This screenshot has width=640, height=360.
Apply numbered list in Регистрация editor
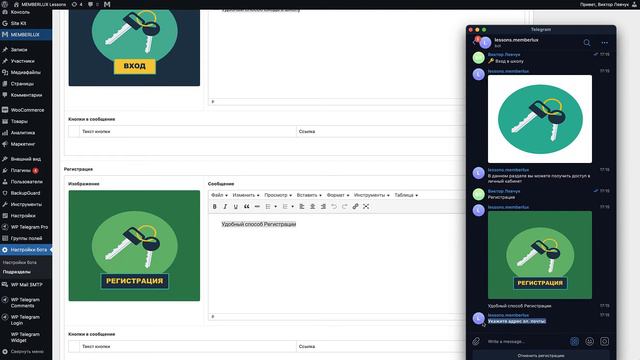point(285,207)
